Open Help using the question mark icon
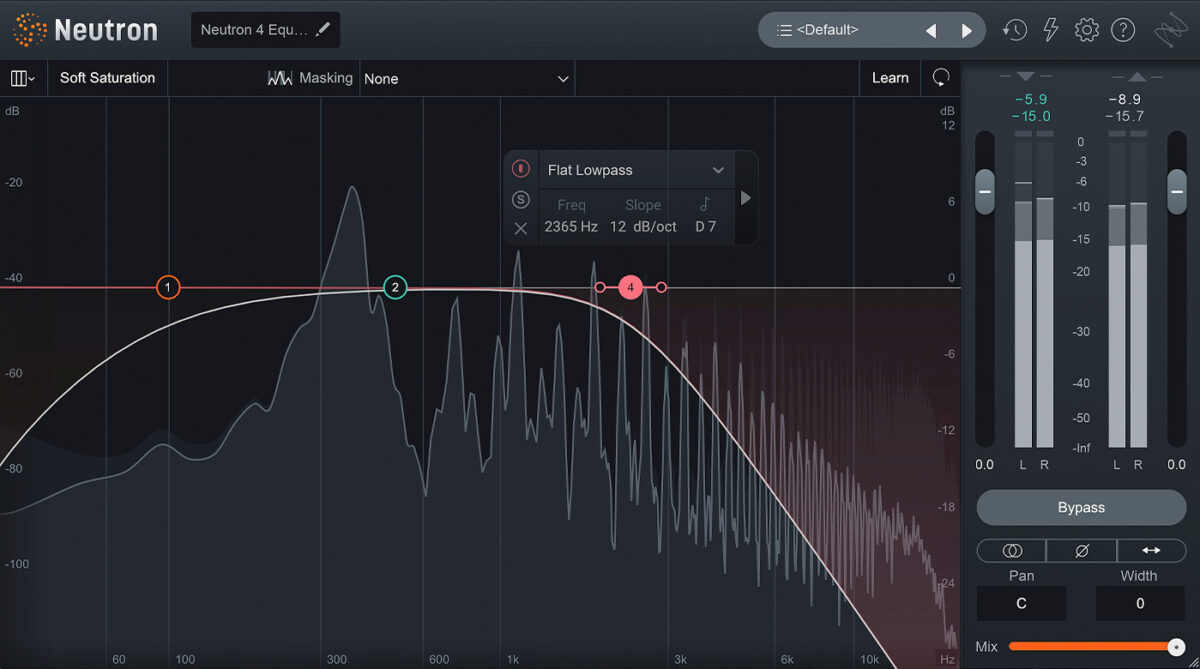The height and width of the screenshot is (669, 1200). [x=1123, y=30]
